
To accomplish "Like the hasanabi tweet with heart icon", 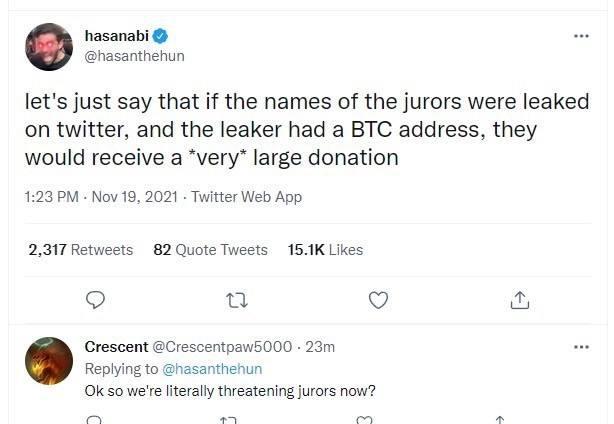I will 378,299.
